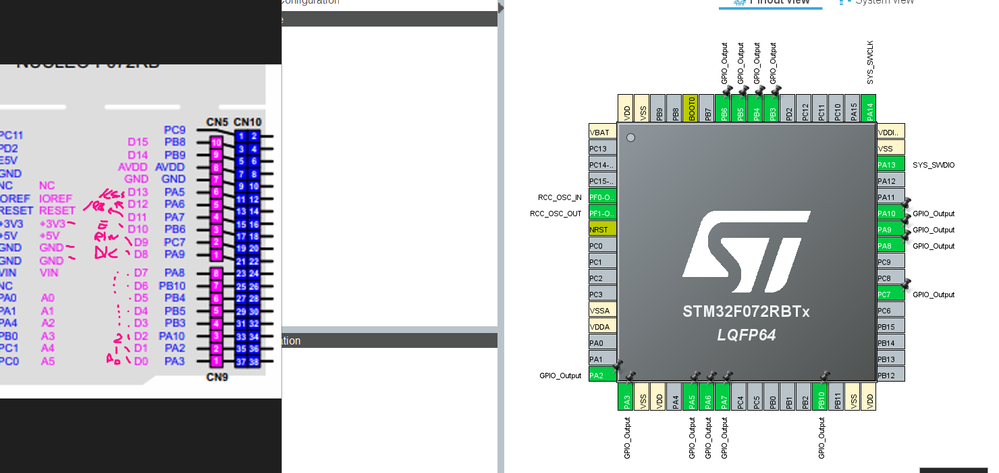Click the PA3 pin on the chip
Viewport: 999px width, 473px height.
(x=626, y=396)
